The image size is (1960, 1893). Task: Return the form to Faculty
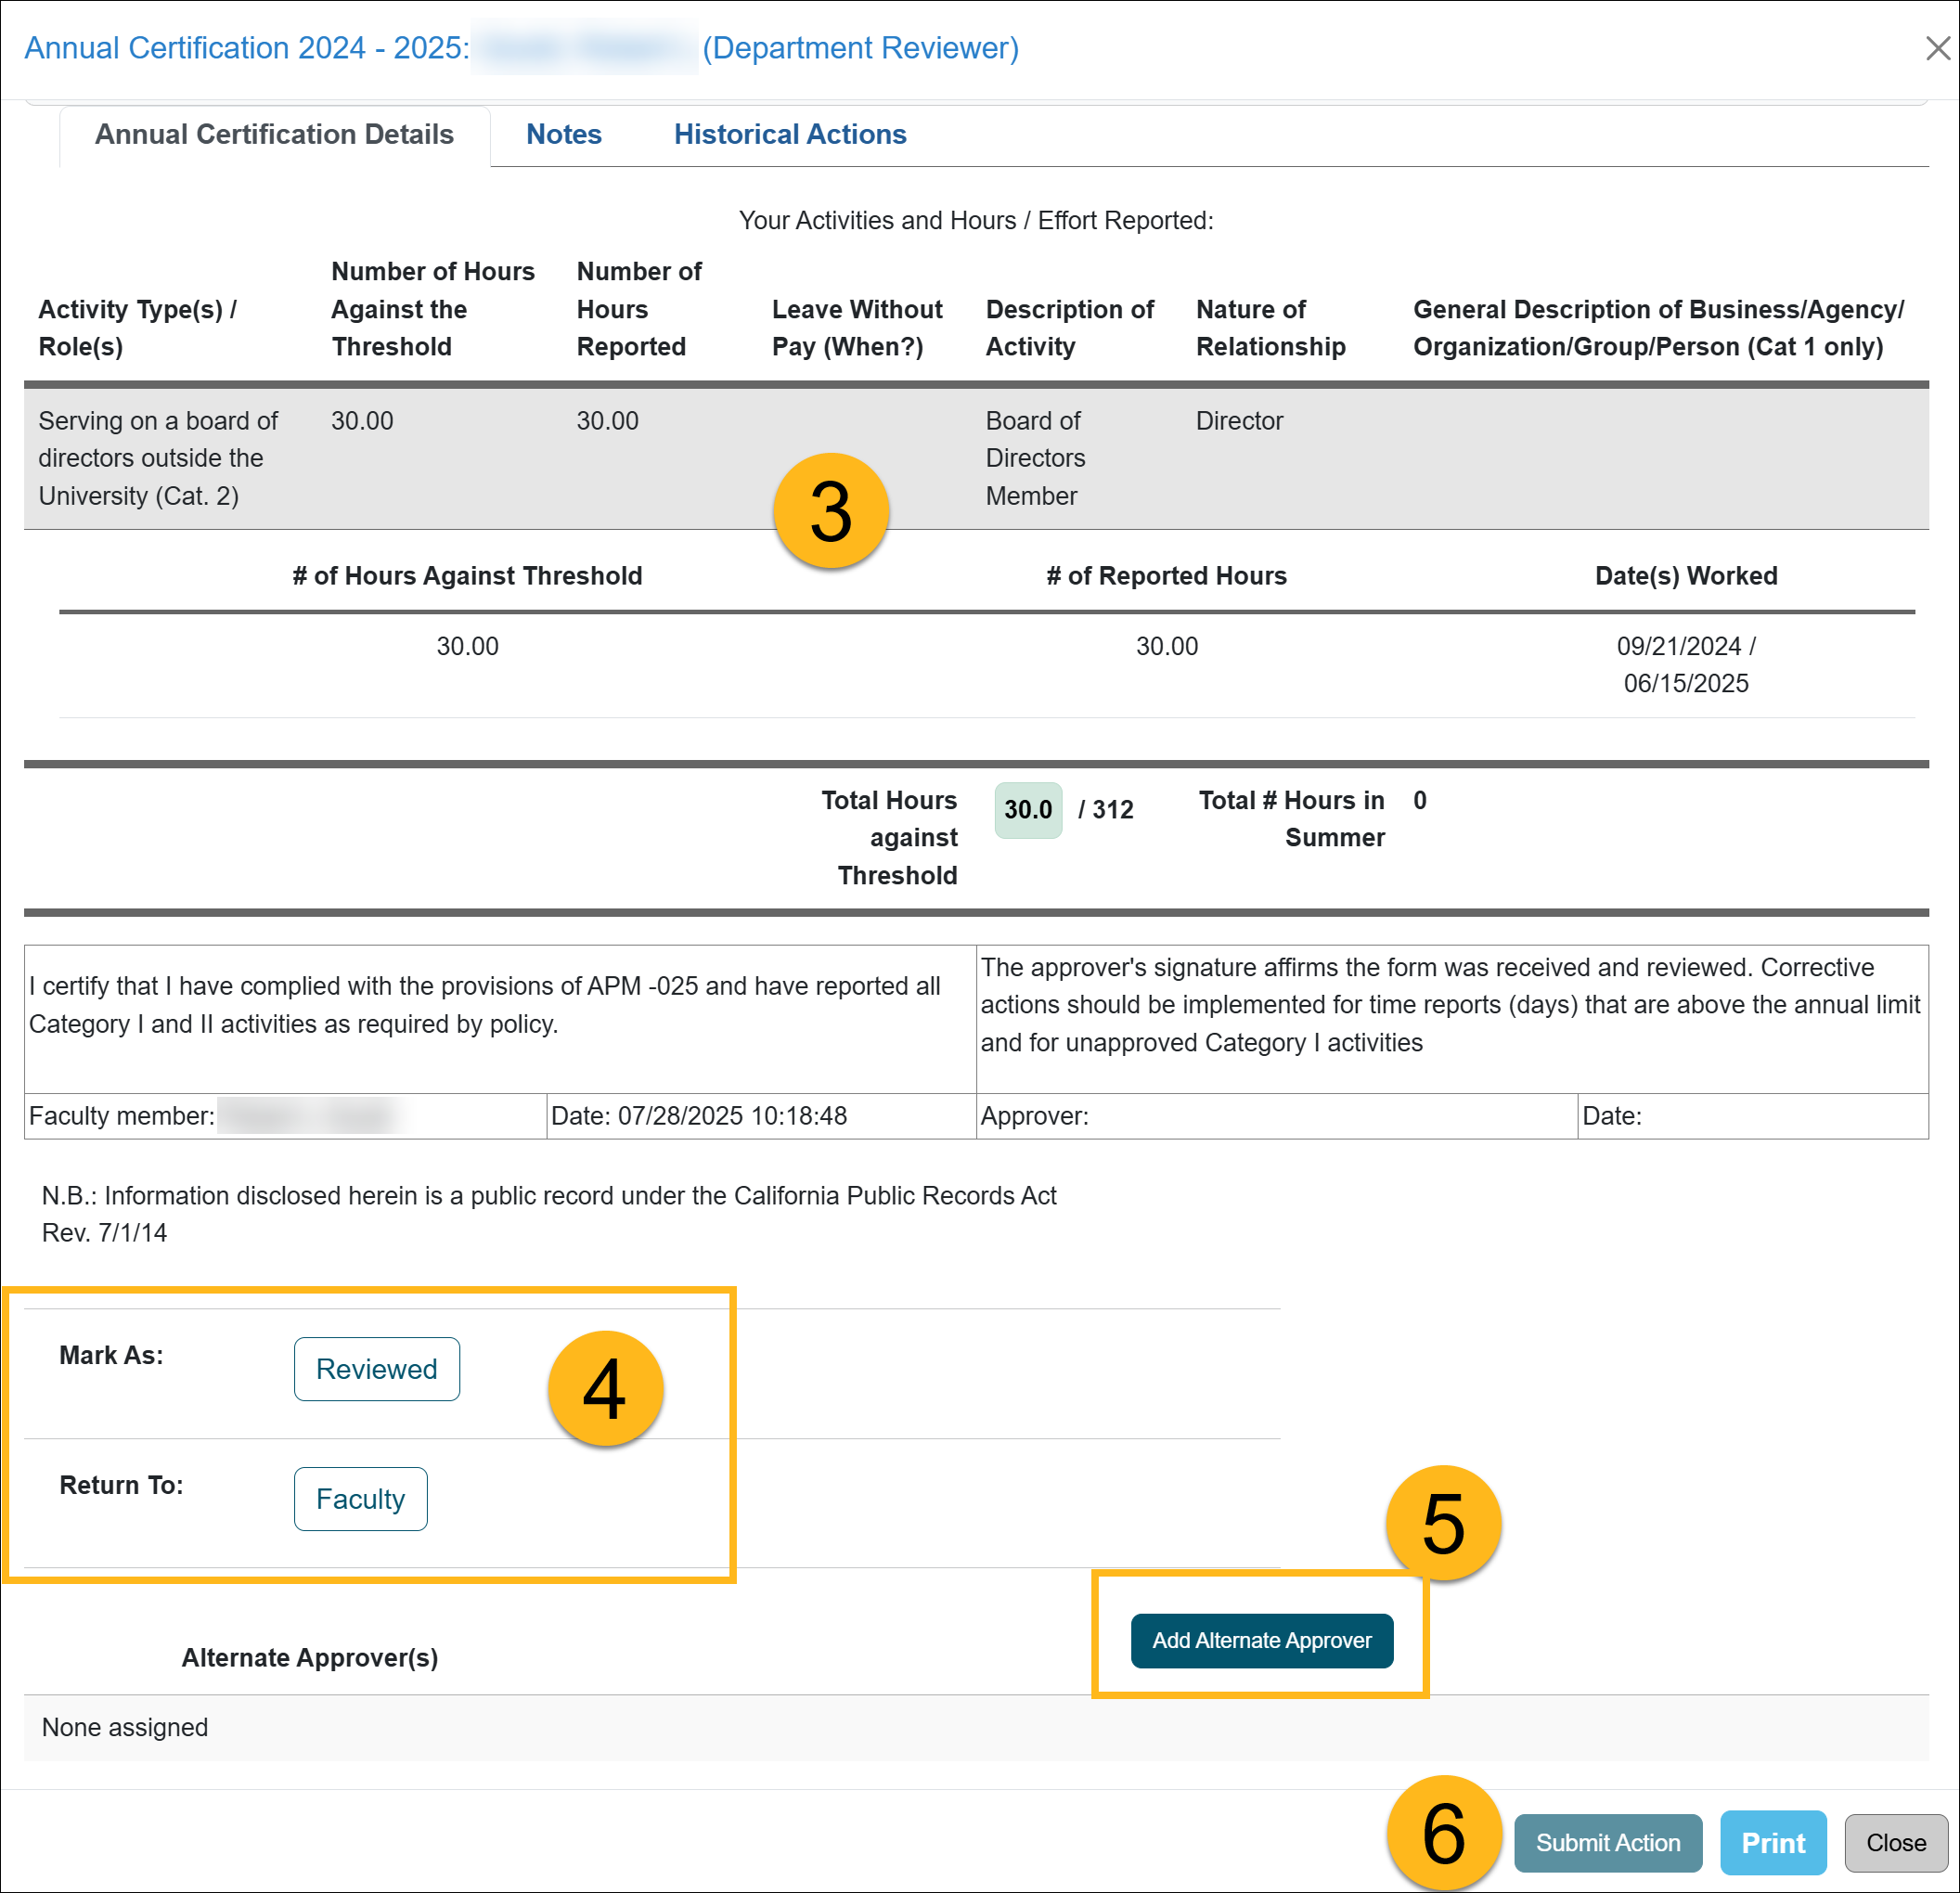pos(360,1498)
